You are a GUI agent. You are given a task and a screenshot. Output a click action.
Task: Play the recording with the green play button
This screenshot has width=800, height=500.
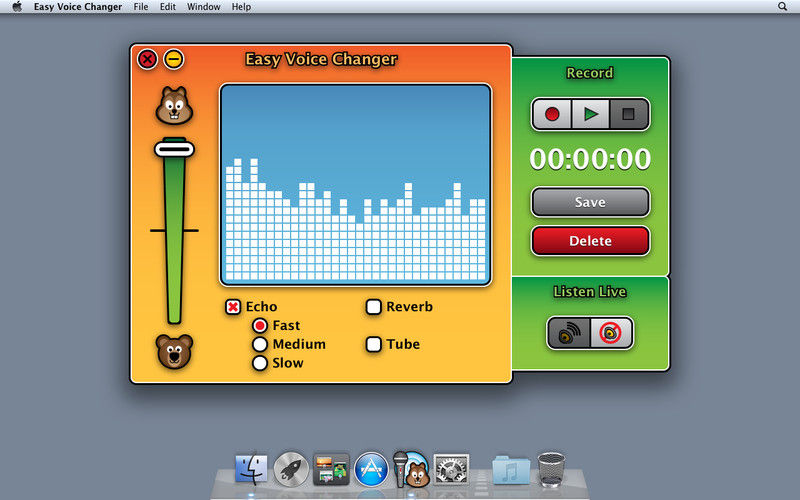pos(590,114)
